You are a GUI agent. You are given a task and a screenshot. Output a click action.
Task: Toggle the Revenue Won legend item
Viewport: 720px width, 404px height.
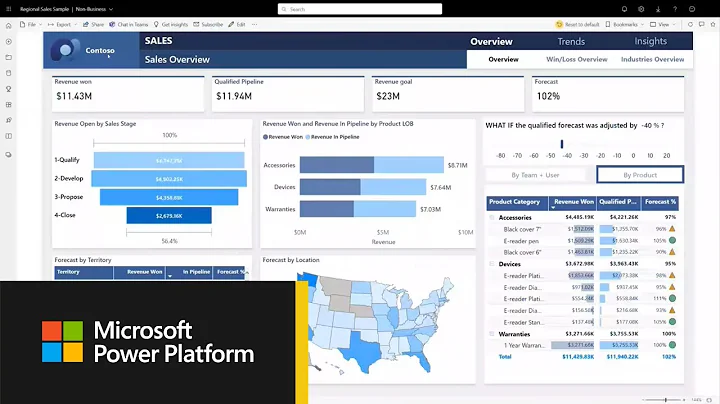click(x=283, y=137)
